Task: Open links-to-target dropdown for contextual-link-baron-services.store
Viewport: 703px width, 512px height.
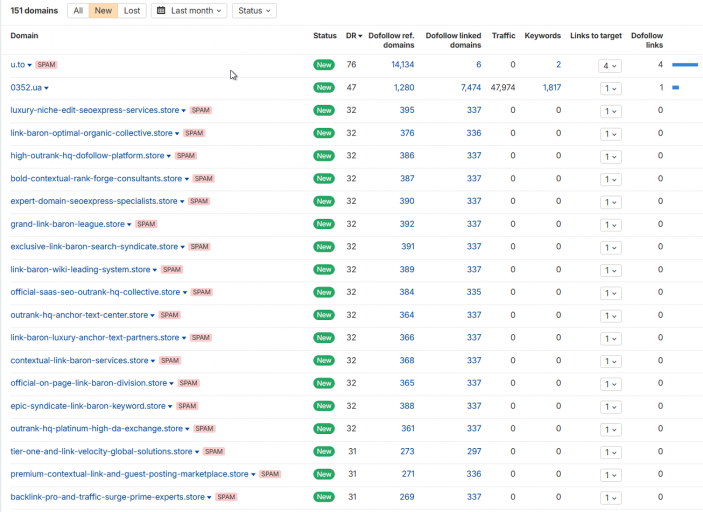Action: click(611, 361)
